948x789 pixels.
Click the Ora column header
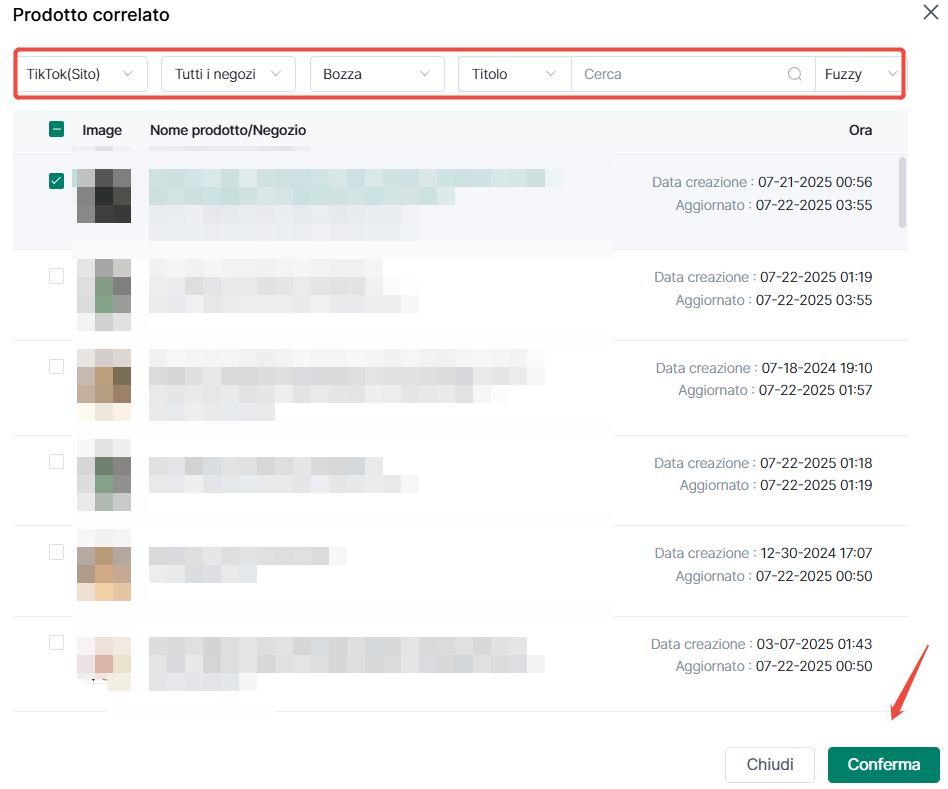[860, 130]
